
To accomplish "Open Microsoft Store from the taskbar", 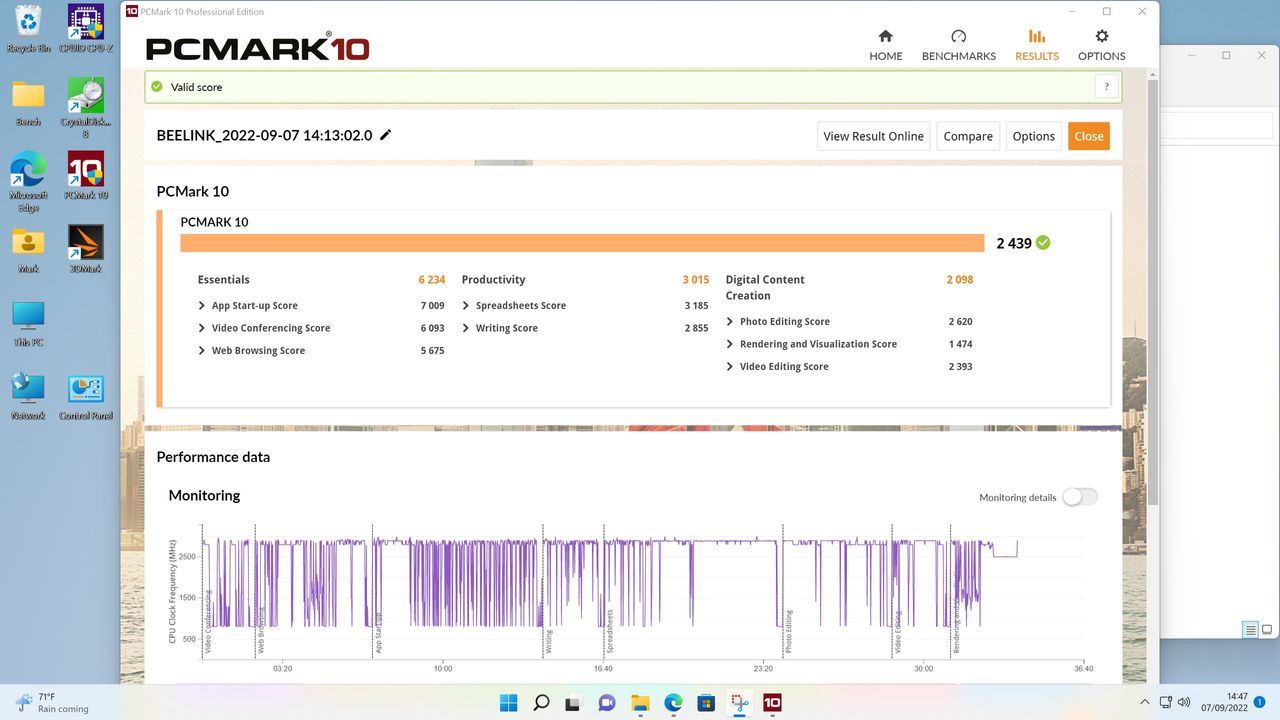I will 706,702.
